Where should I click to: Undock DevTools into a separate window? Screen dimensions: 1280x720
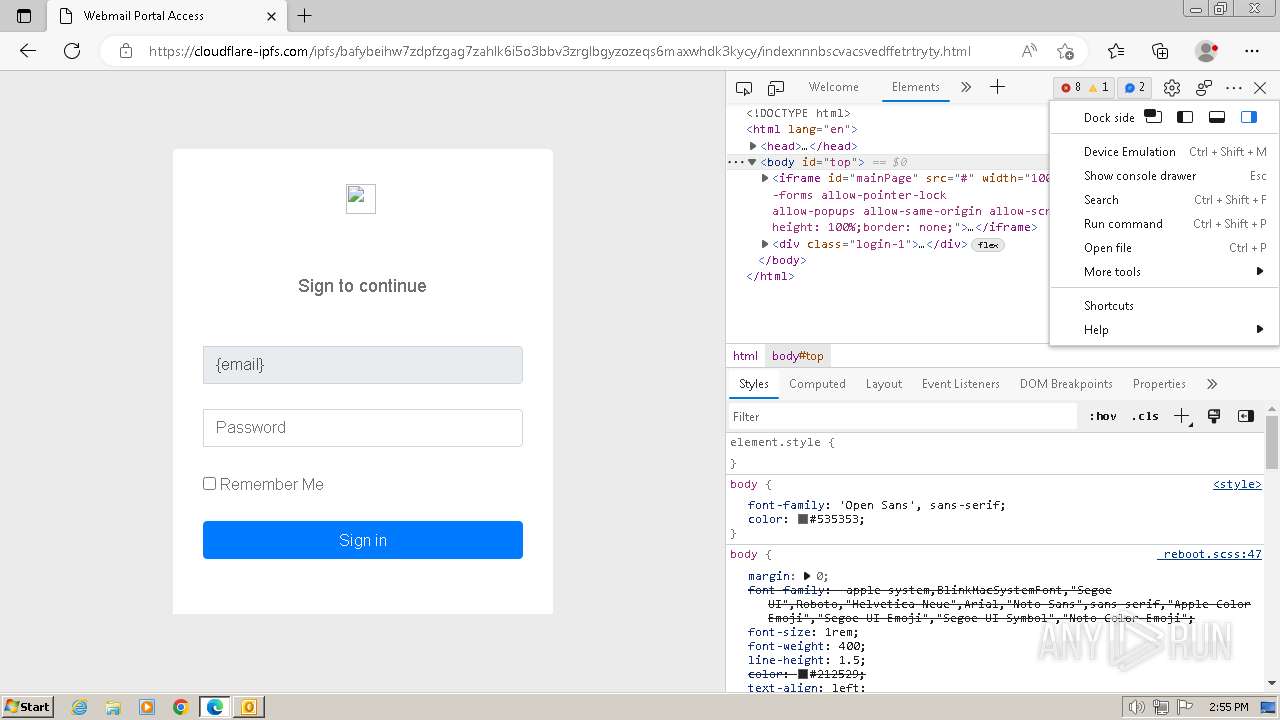1153,117
